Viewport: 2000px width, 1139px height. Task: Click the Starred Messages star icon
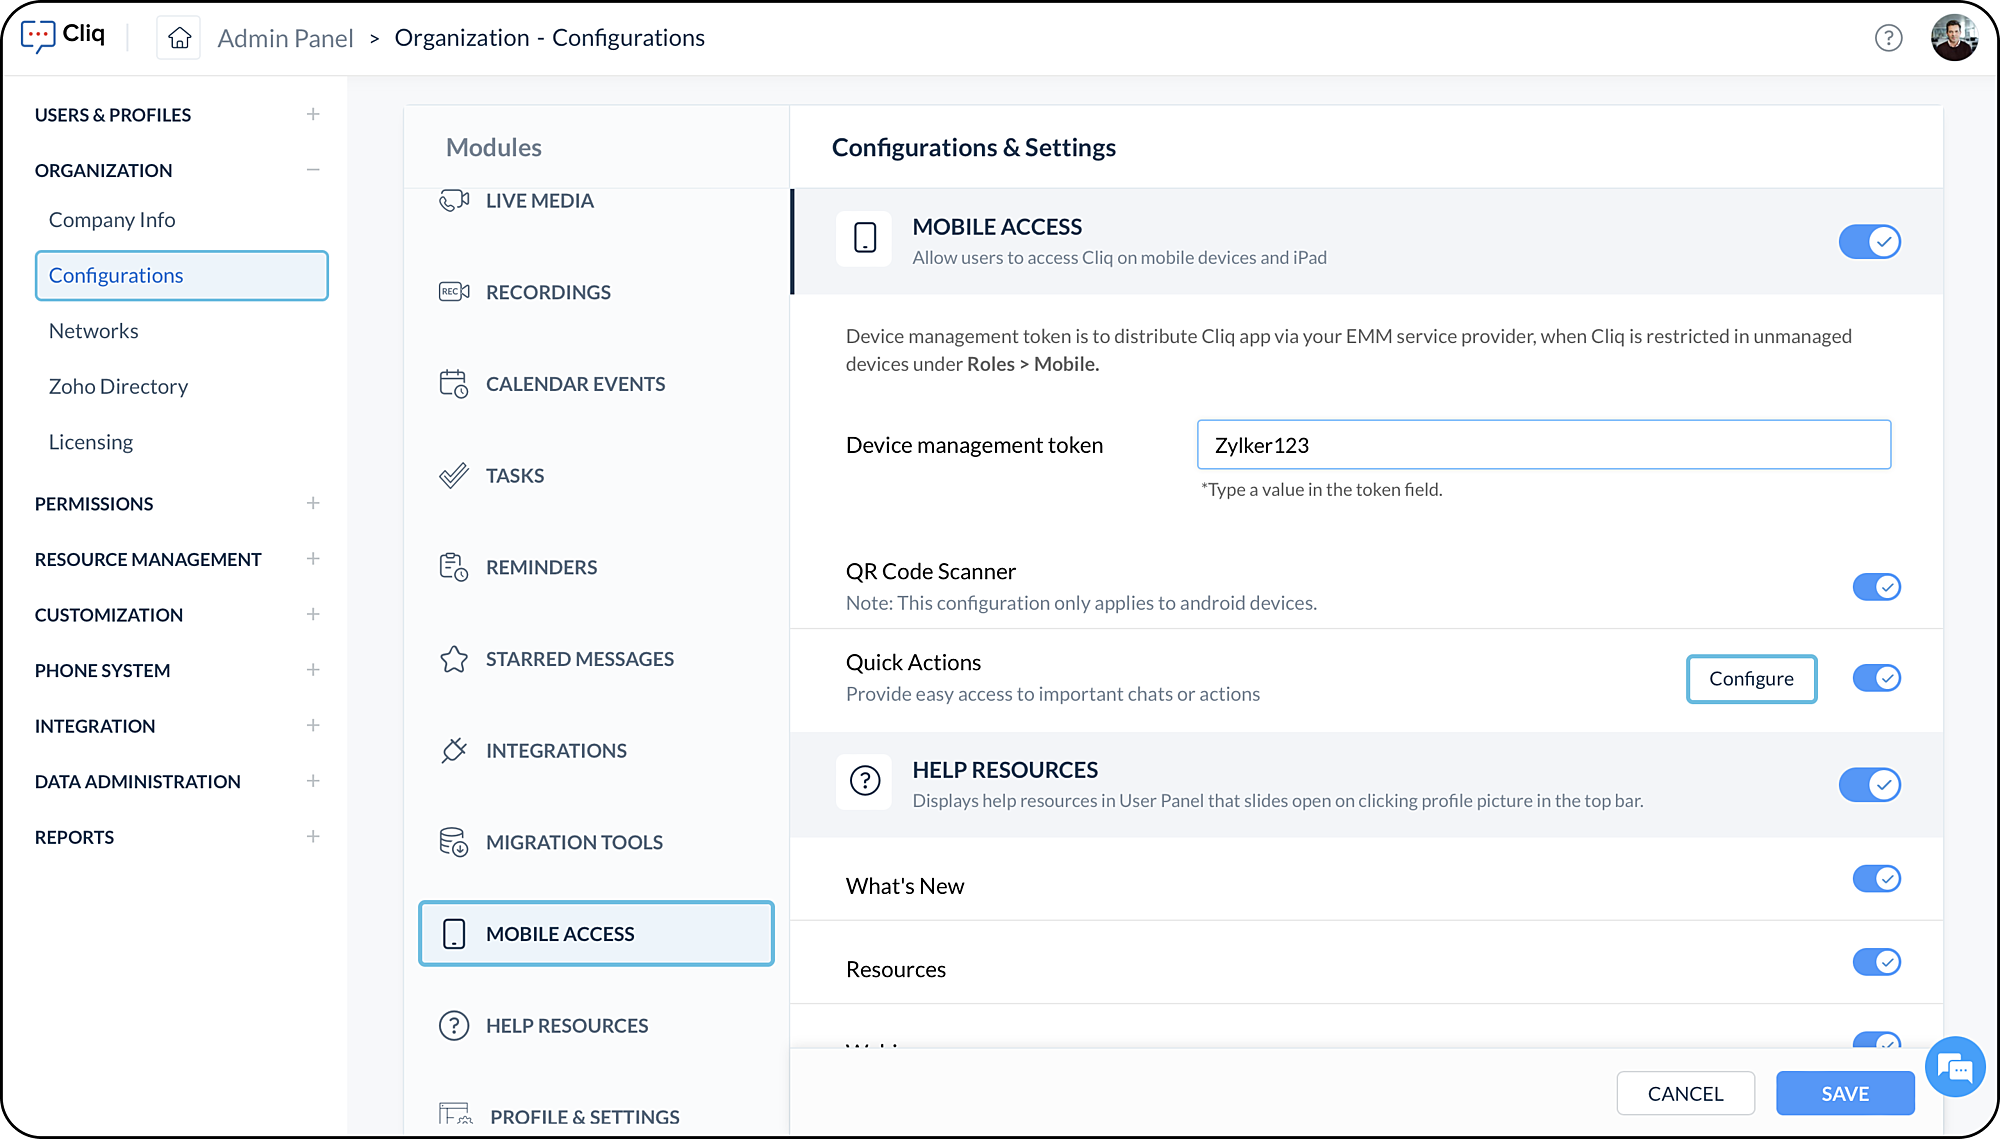tap(454, 659)
